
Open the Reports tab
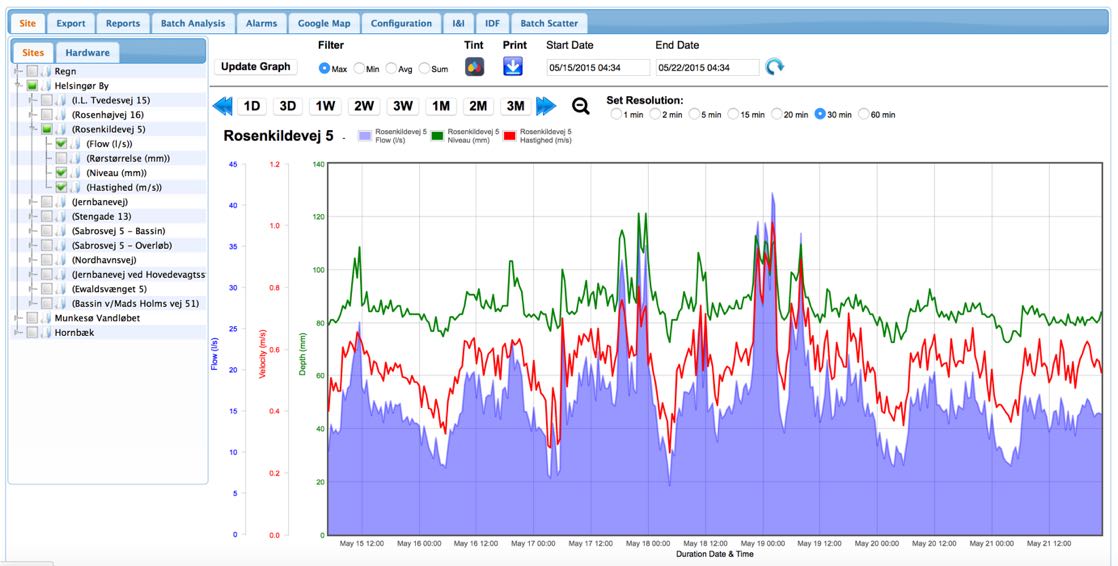pos(123,24)
